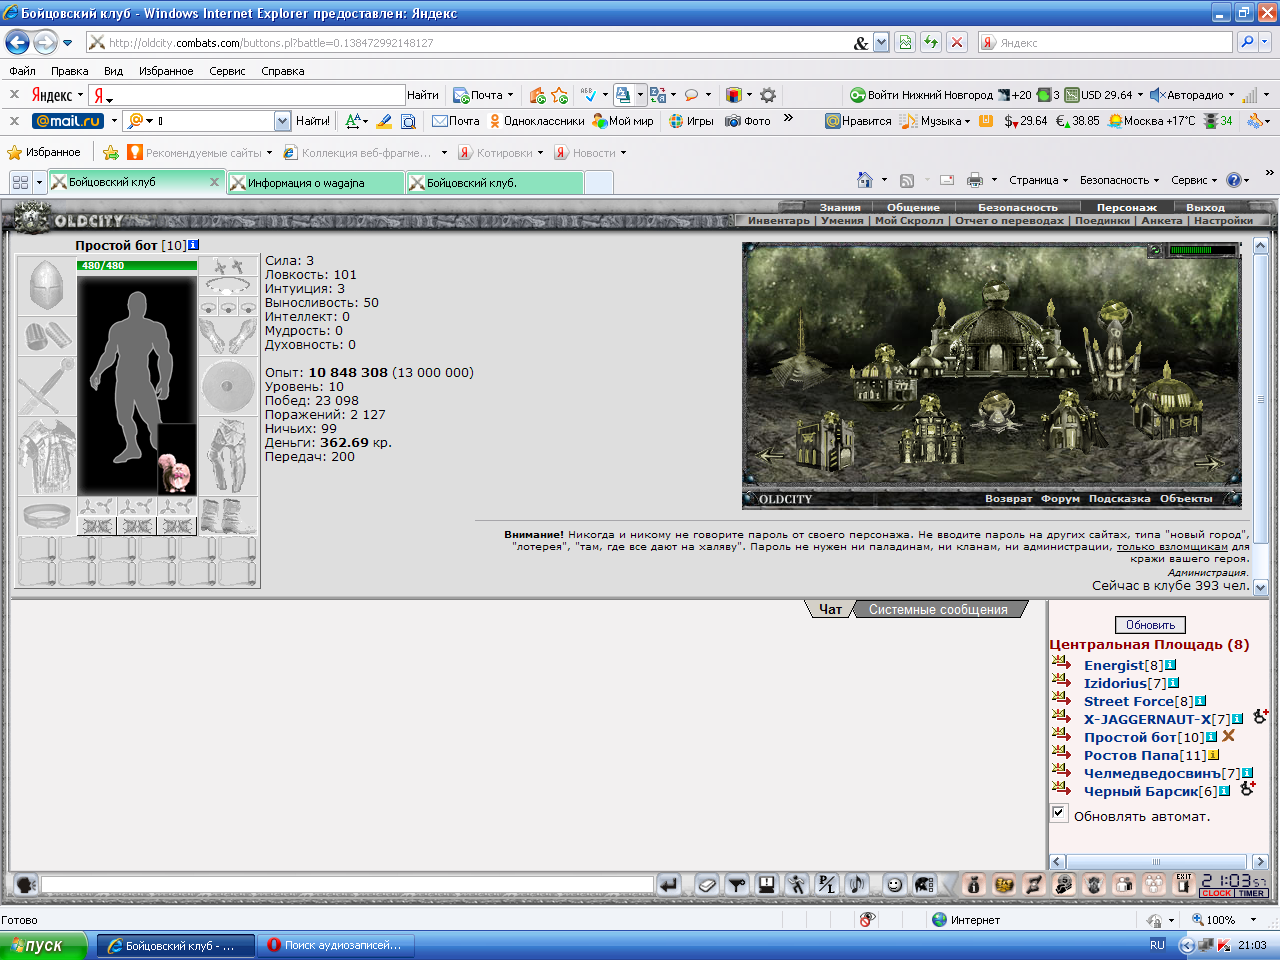The width and height of the screenshot is (1280, 960).
Task: Click the info icon next to Простой бот [10] title
Action: [193, 245]
